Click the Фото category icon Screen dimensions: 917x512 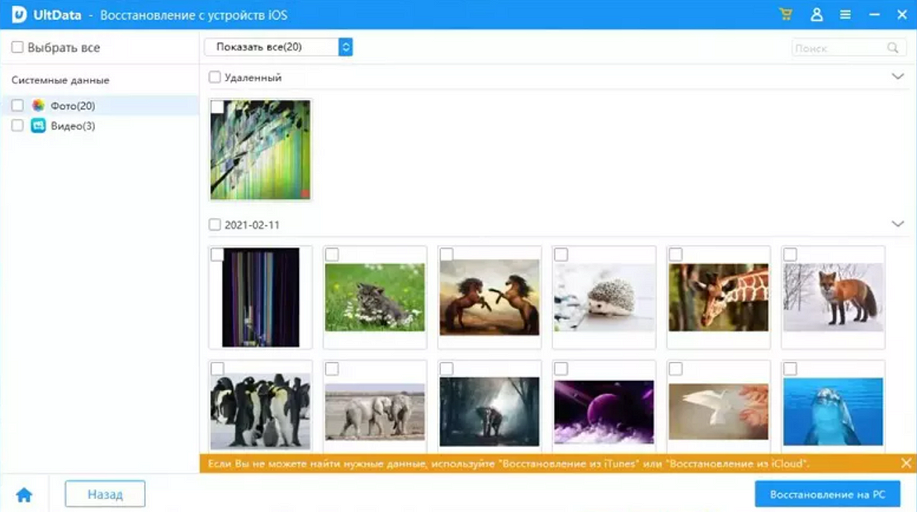pos(38,106)
